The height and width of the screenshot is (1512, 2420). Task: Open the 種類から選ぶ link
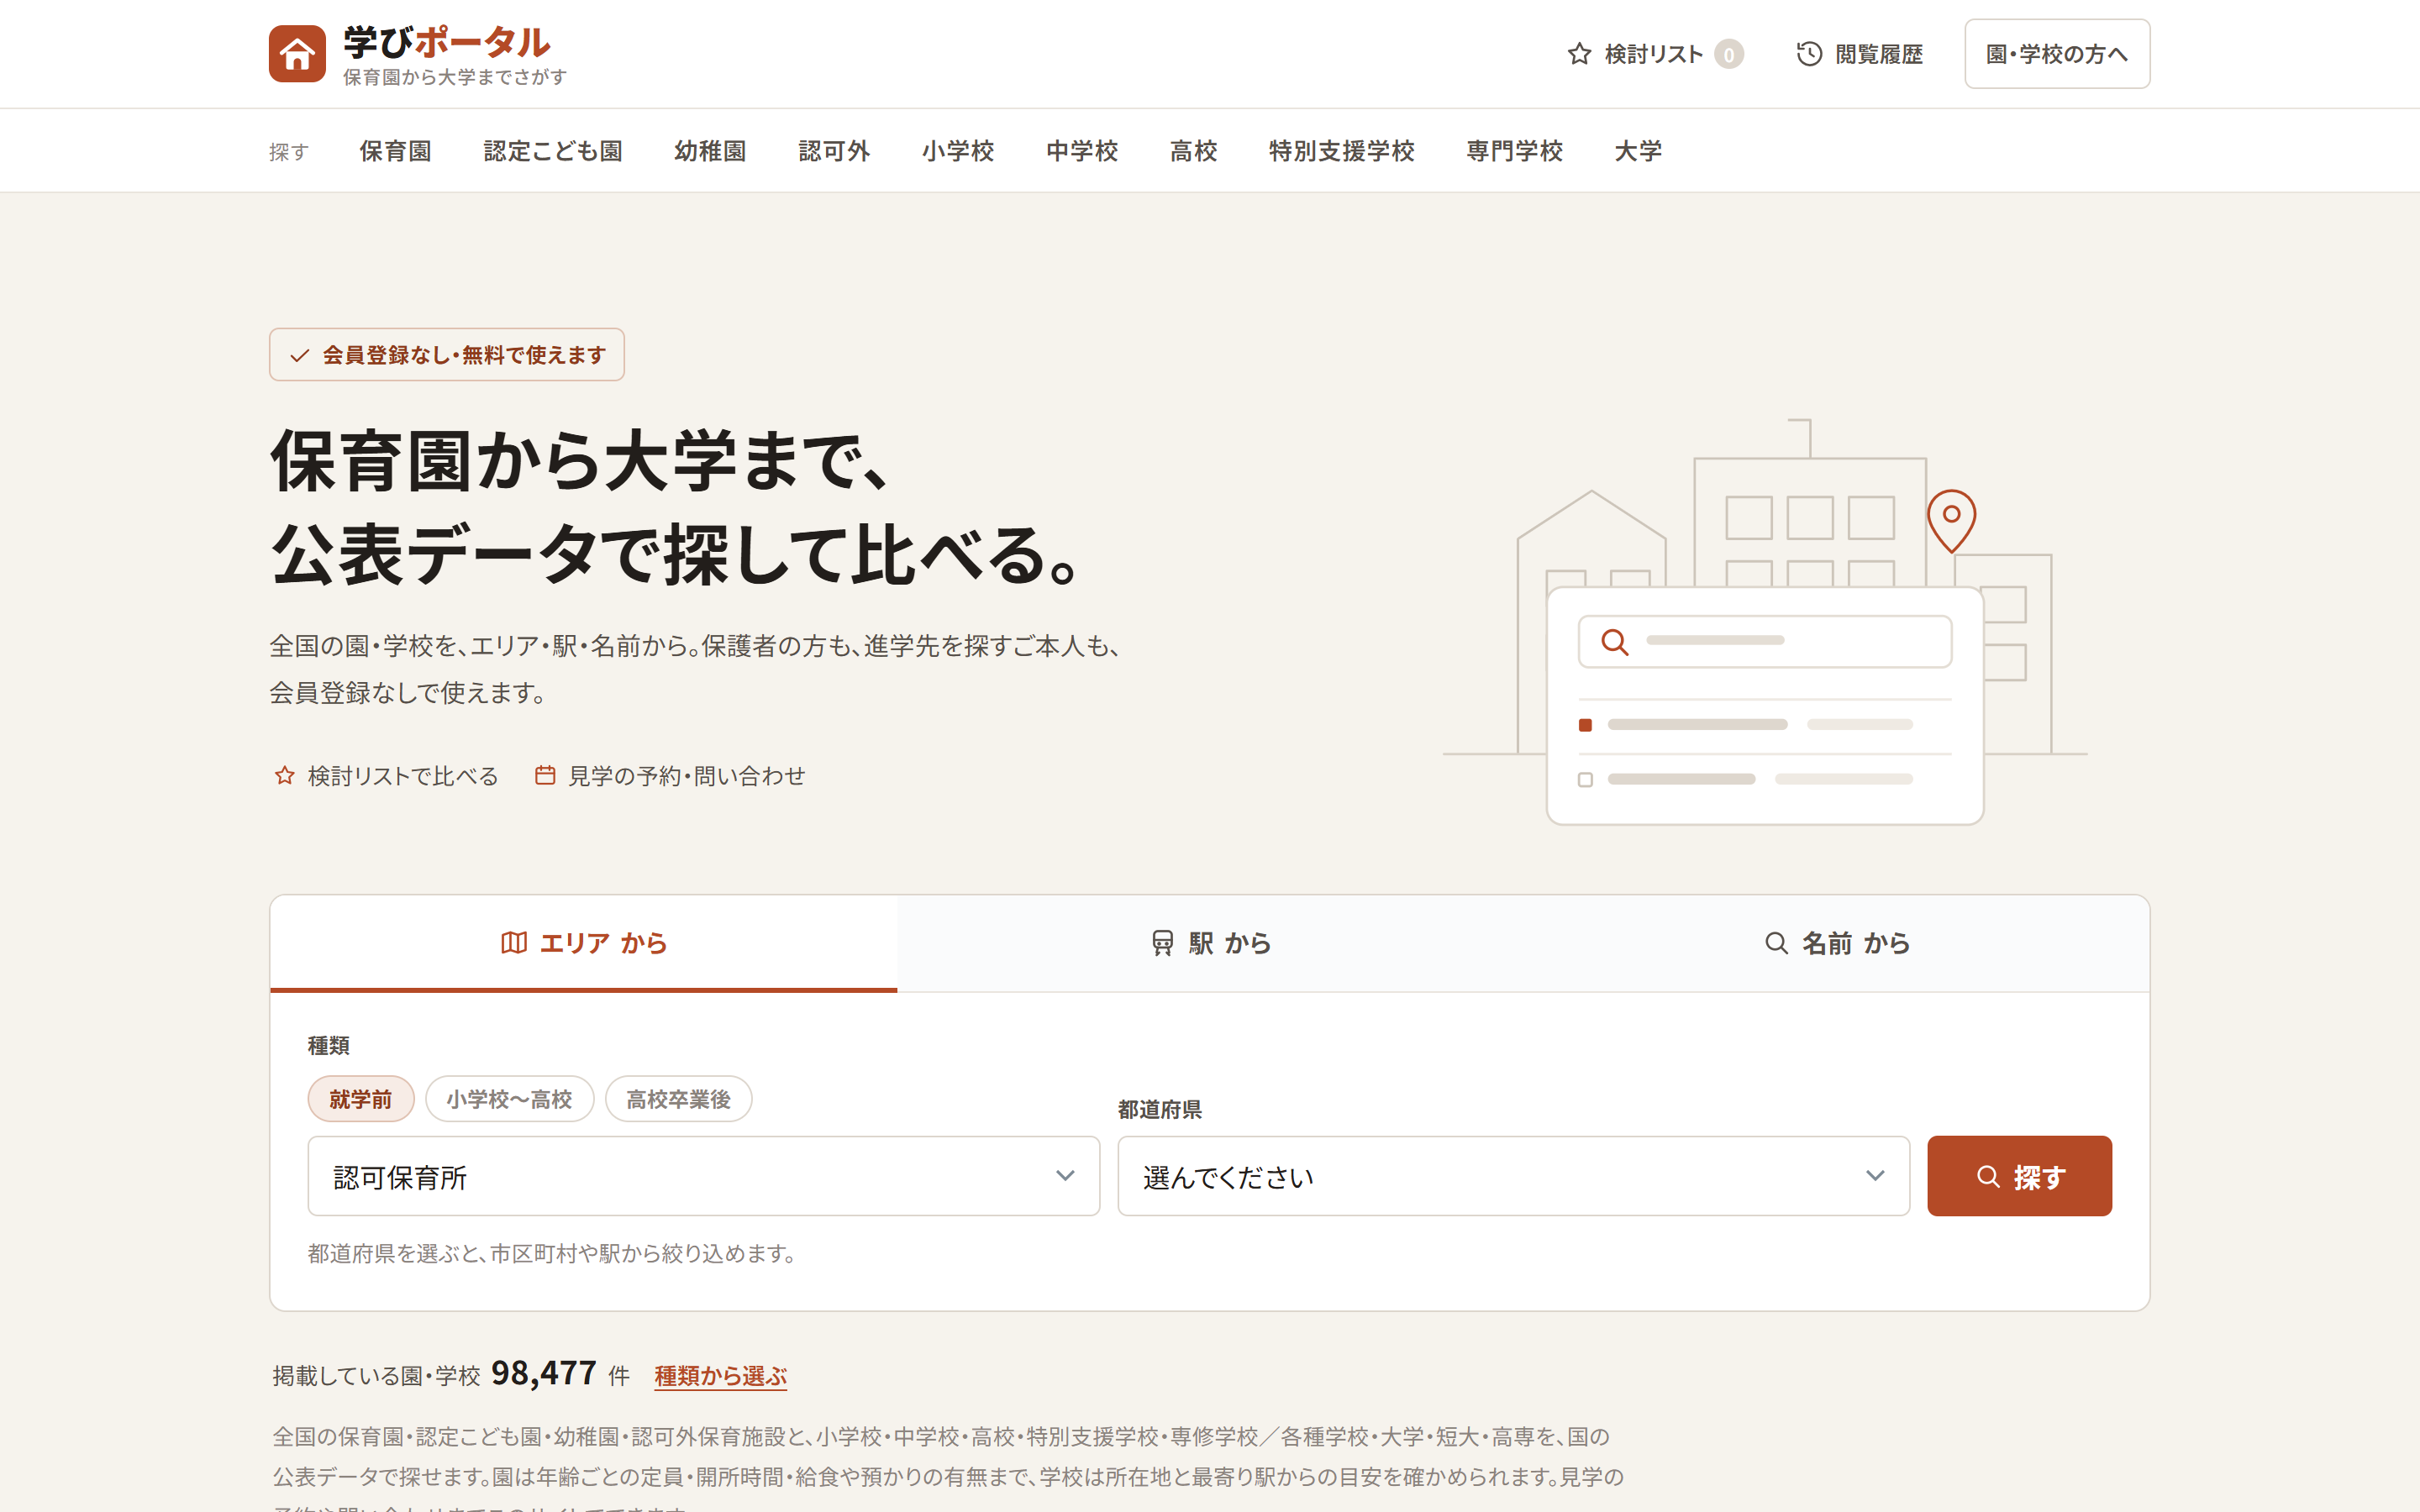pyautogui.click(x=721, y=1376)
